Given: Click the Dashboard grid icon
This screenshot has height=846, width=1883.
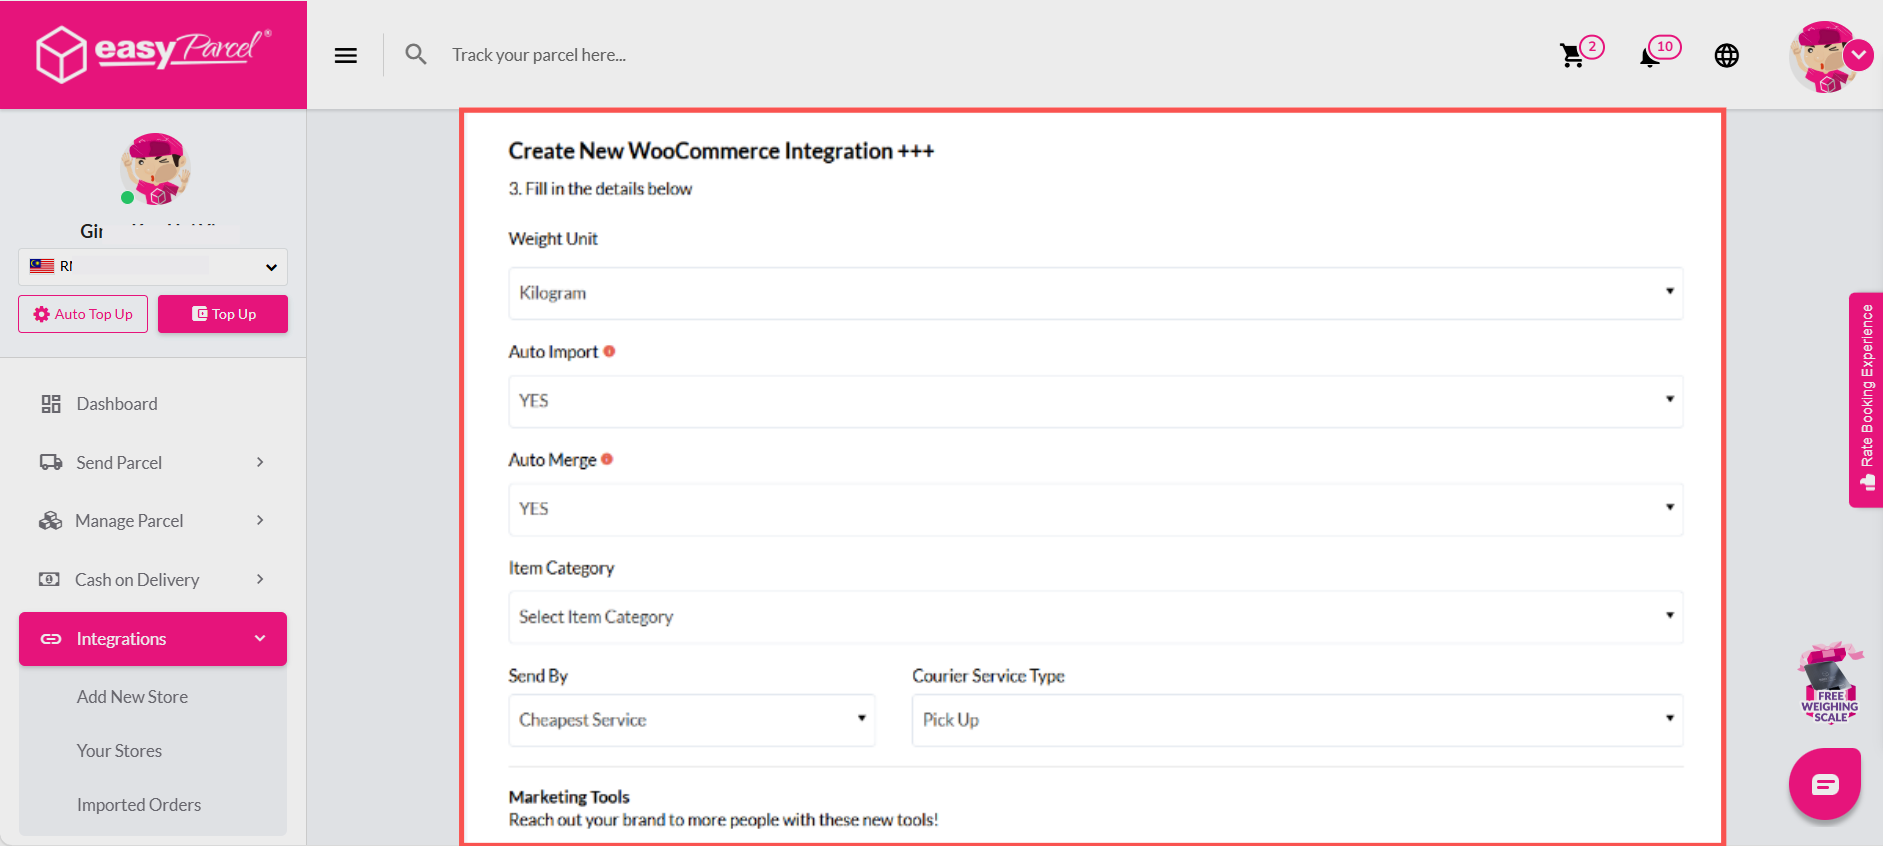Looking at the screenshot, I should [51, 404].
